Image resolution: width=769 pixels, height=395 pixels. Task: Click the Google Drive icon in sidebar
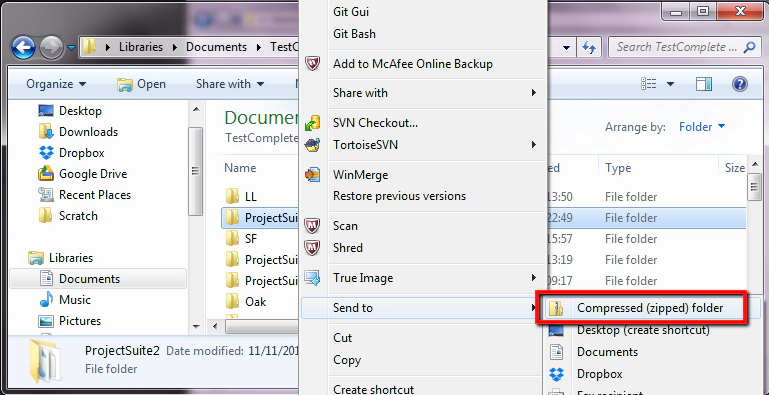[46, 174]
